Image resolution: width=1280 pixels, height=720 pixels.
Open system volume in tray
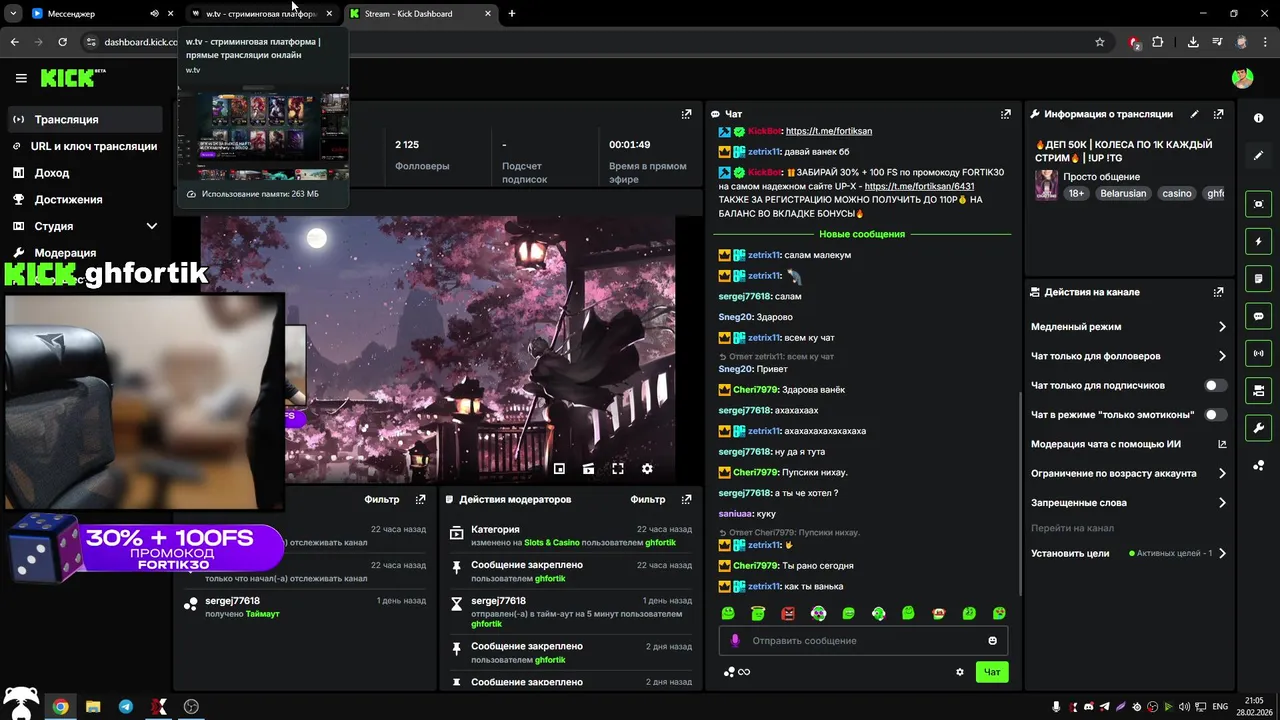tap(1184, 707)
